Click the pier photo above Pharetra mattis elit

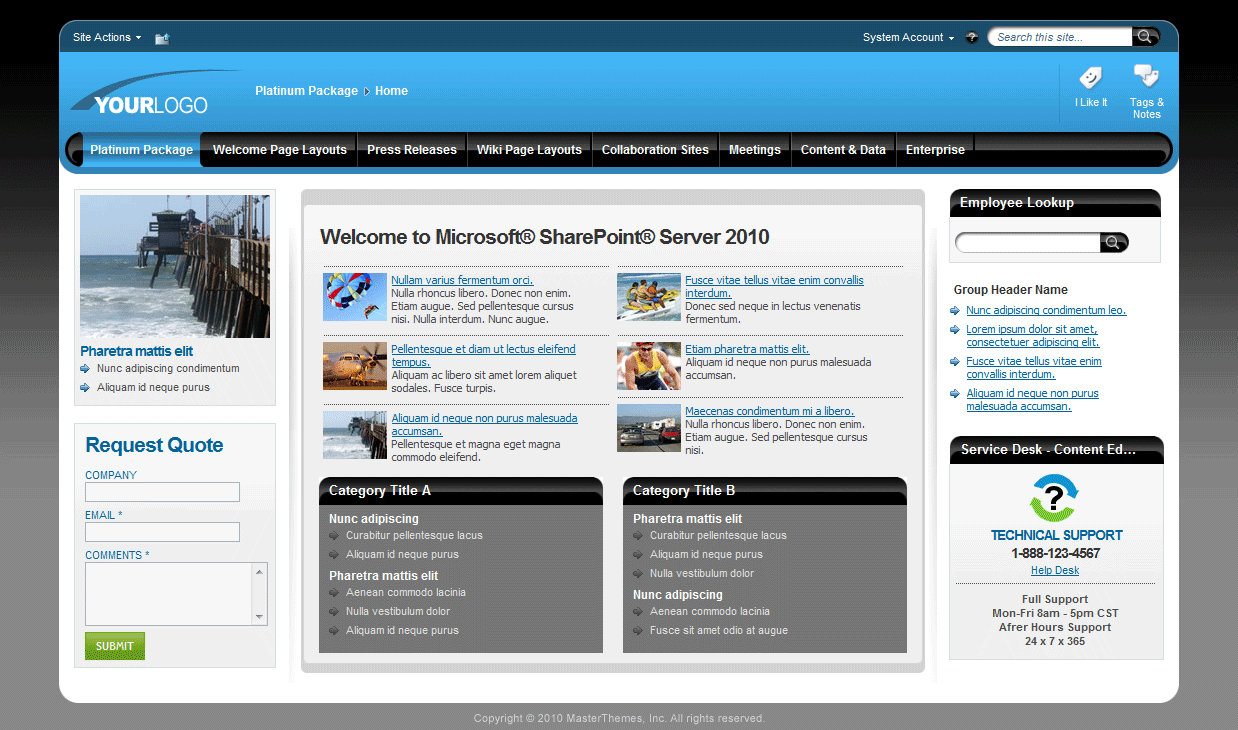174,266
